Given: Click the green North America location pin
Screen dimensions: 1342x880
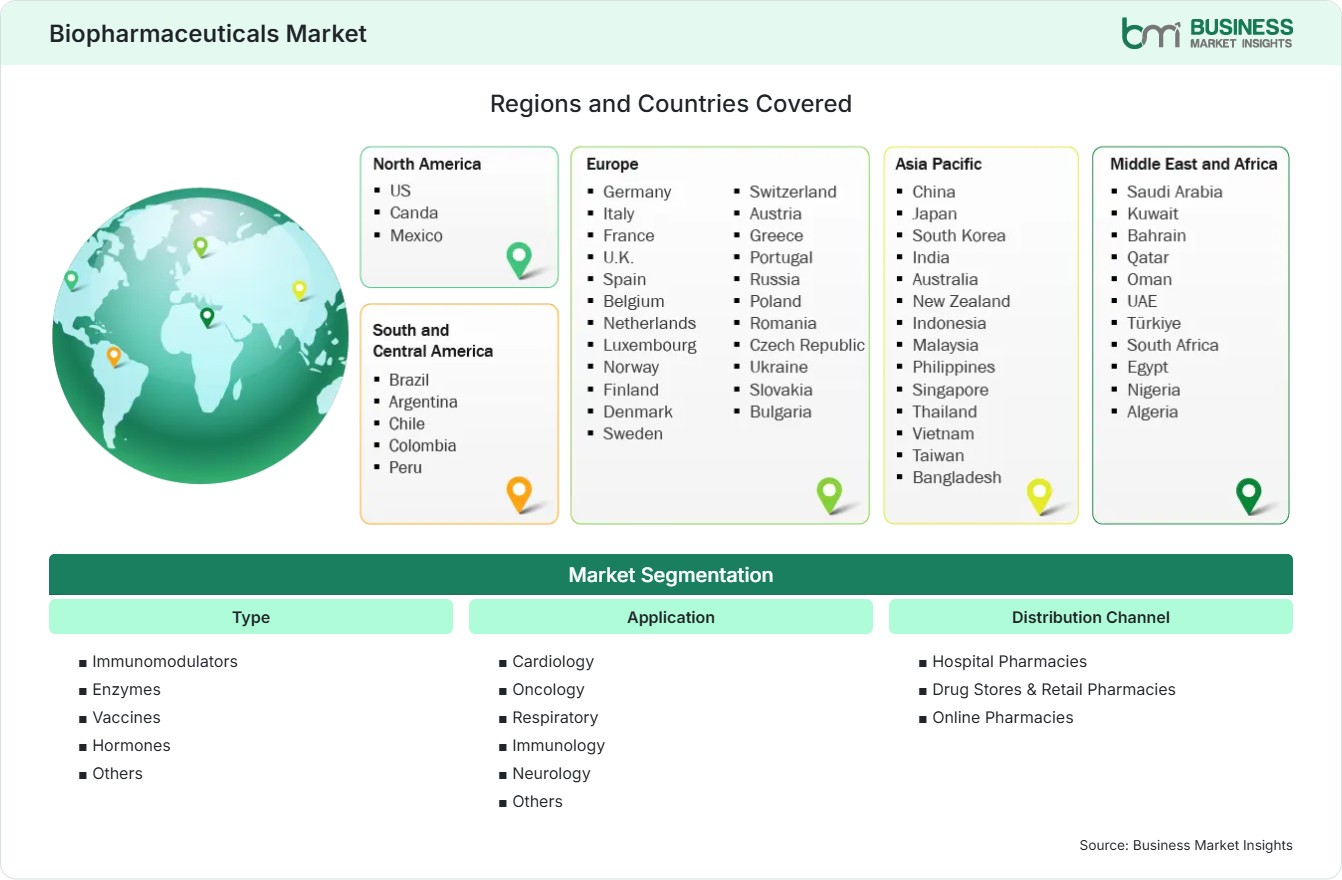Looking at the screenshot, I should pos(519,260).
